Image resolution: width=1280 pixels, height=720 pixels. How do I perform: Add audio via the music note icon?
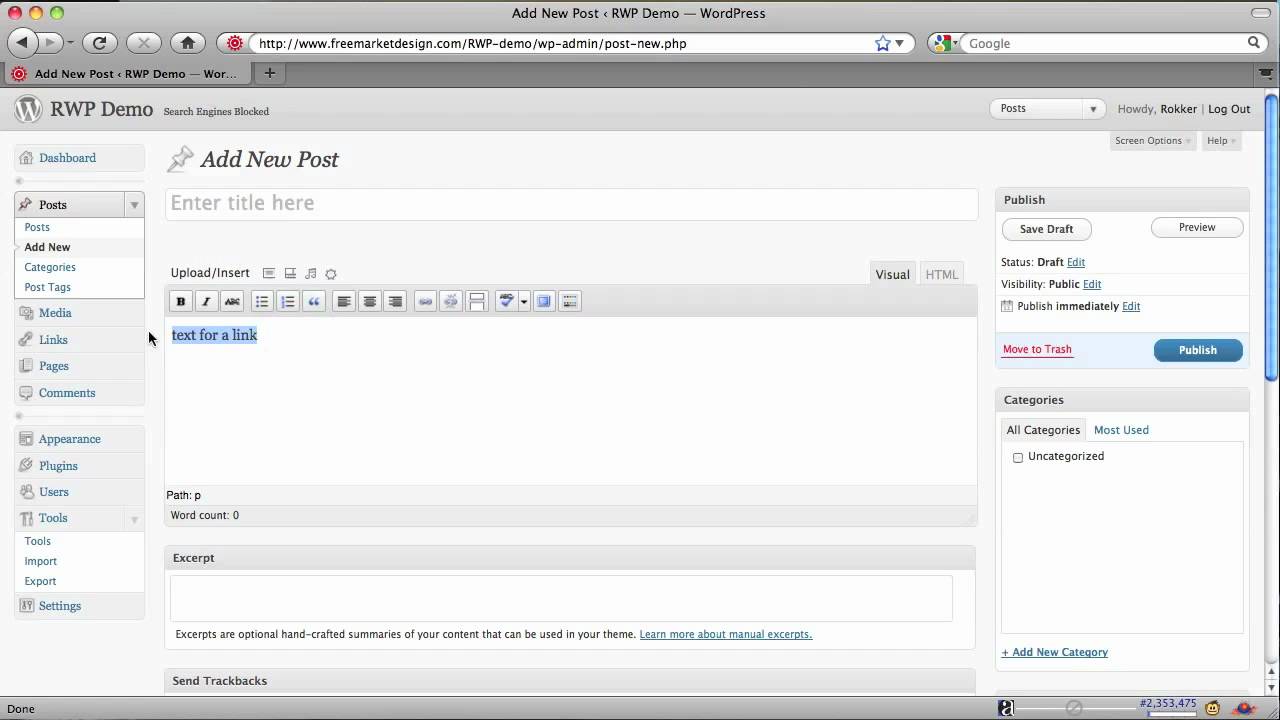pyautogui.click(x=311, y=274)
